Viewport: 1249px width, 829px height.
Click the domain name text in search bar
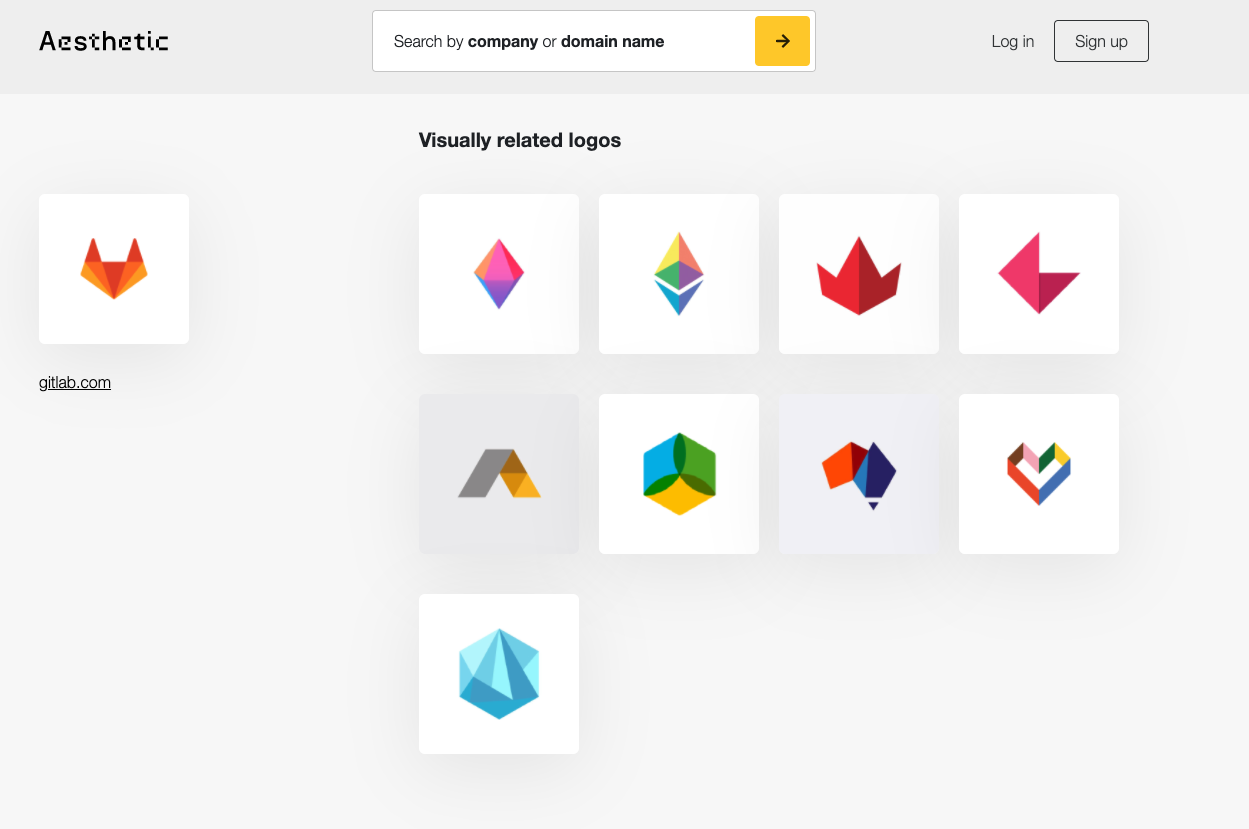[612, 41]
